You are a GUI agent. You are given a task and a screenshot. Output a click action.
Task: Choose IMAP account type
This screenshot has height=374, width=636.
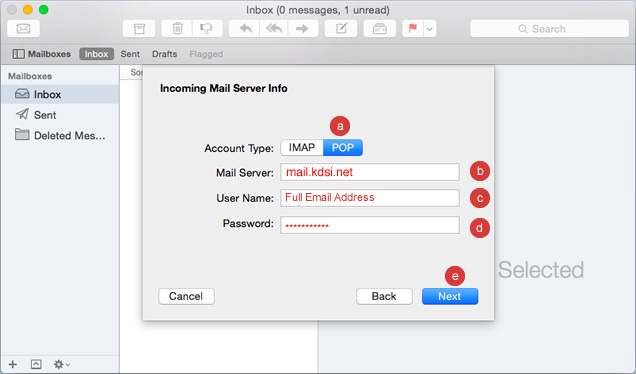(x=302, y=148)
